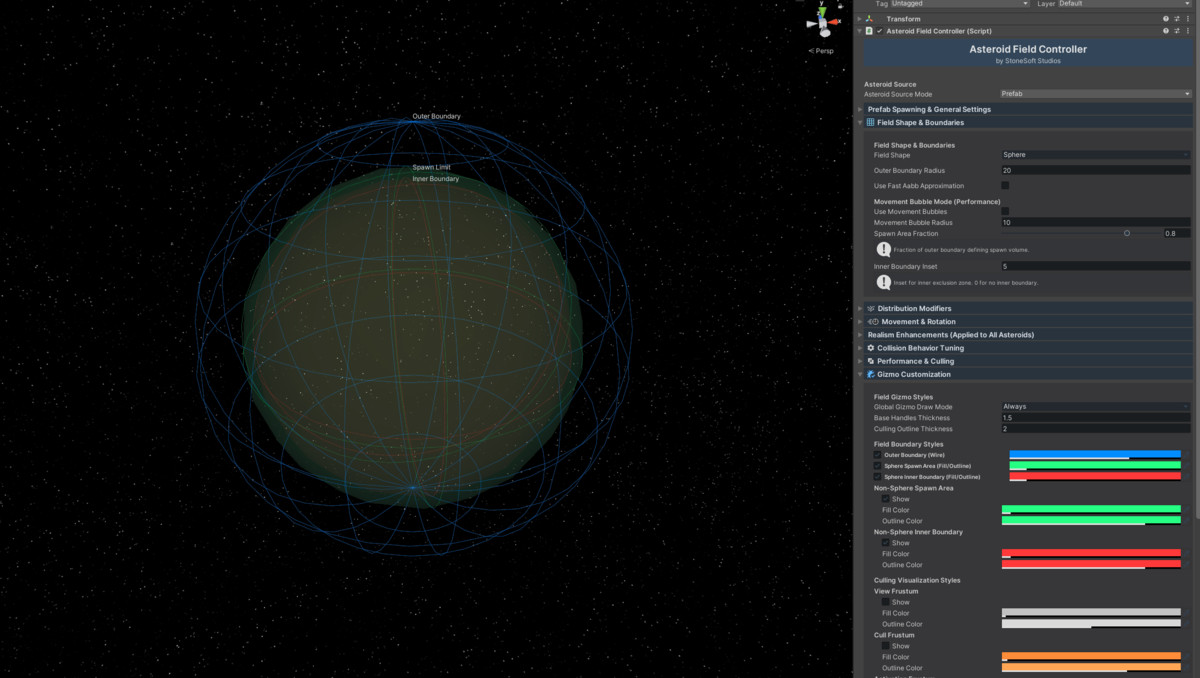This screenshot has height=678, width=1200.
Task: Click the Inner Boundary Inset field
Action: 1096,266
